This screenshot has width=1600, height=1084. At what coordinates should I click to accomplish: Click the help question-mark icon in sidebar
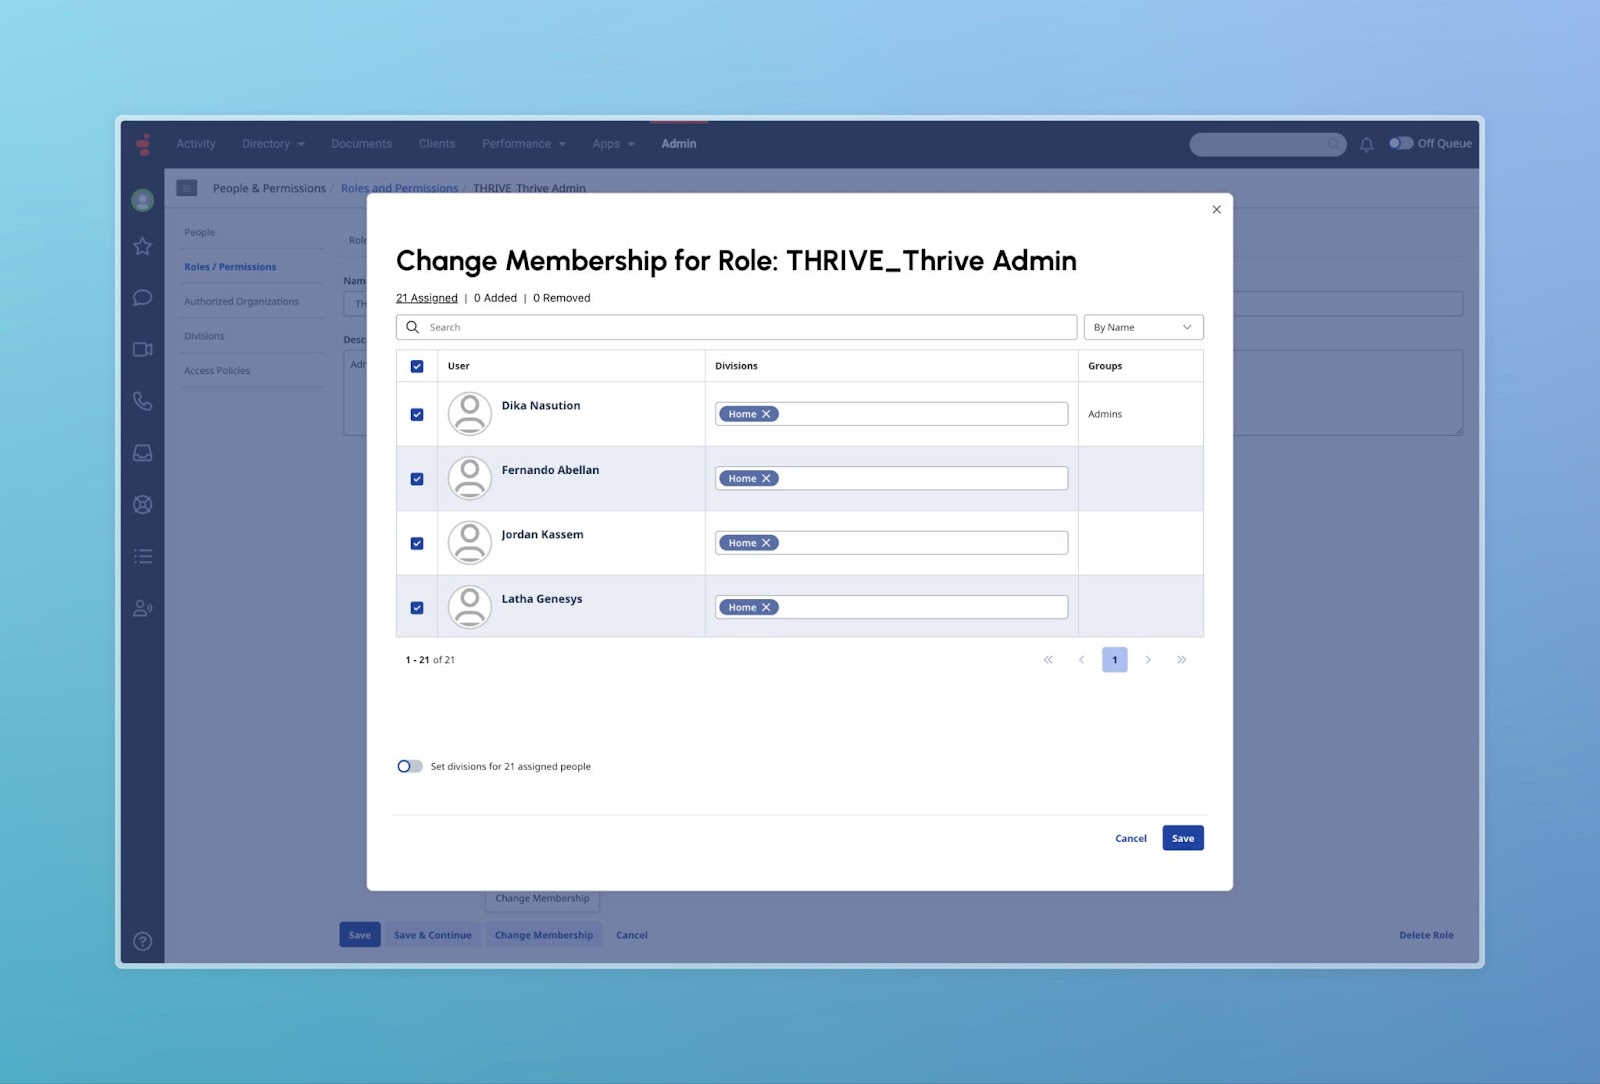[x=143, y=940]
